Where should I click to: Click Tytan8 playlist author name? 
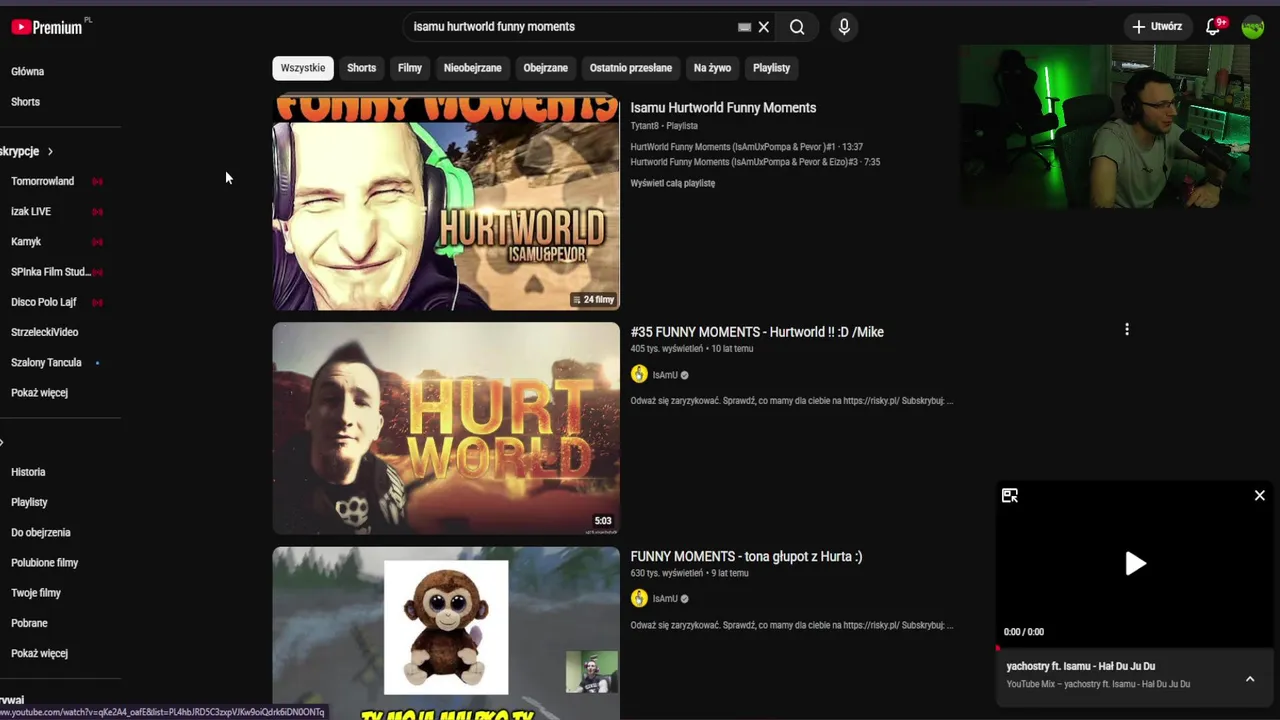[644, 126]
